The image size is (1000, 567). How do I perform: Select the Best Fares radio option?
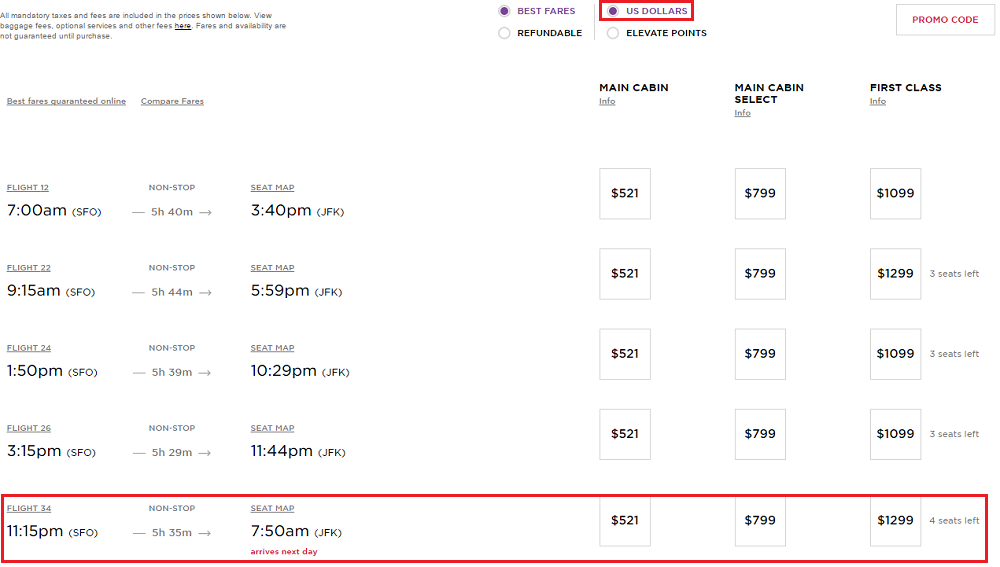pyautogui.click(x=505, y=11)
